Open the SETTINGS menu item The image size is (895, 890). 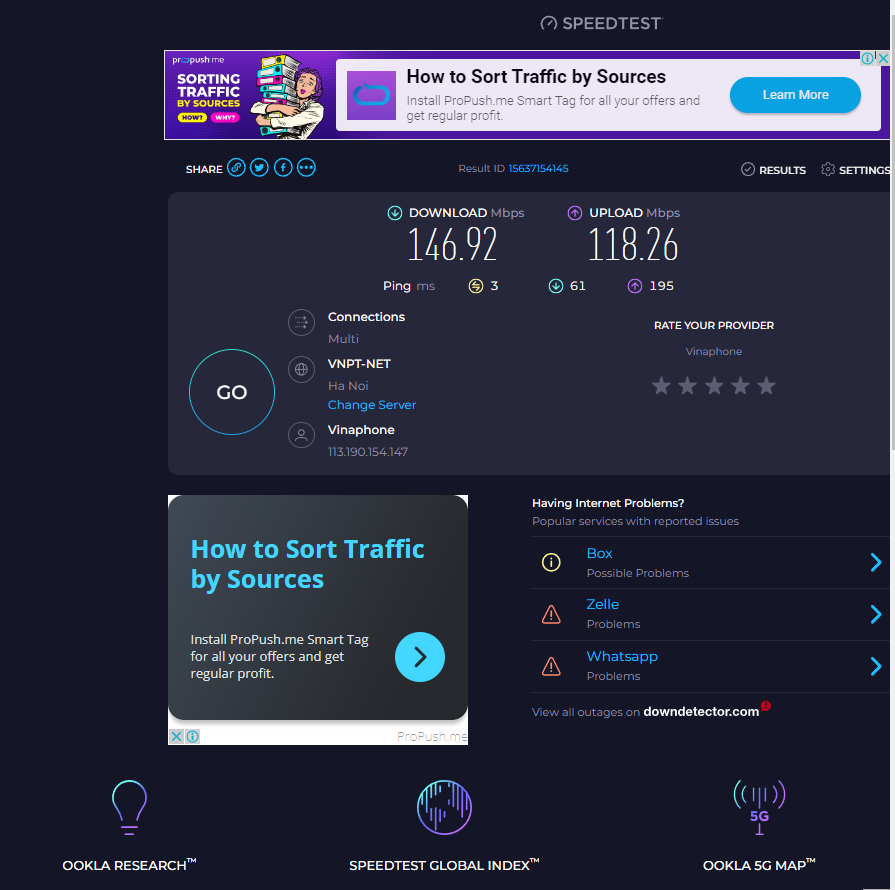pos(864,170)
